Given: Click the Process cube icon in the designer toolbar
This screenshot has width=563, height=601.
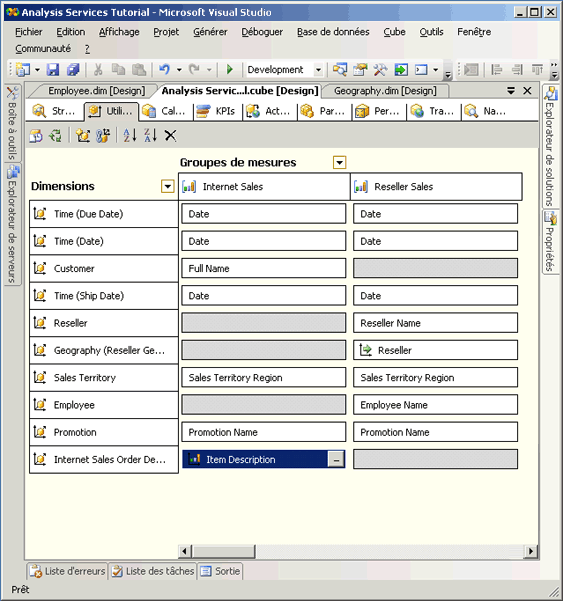Looking at the screenshot, I should click(x=36, y=136).
